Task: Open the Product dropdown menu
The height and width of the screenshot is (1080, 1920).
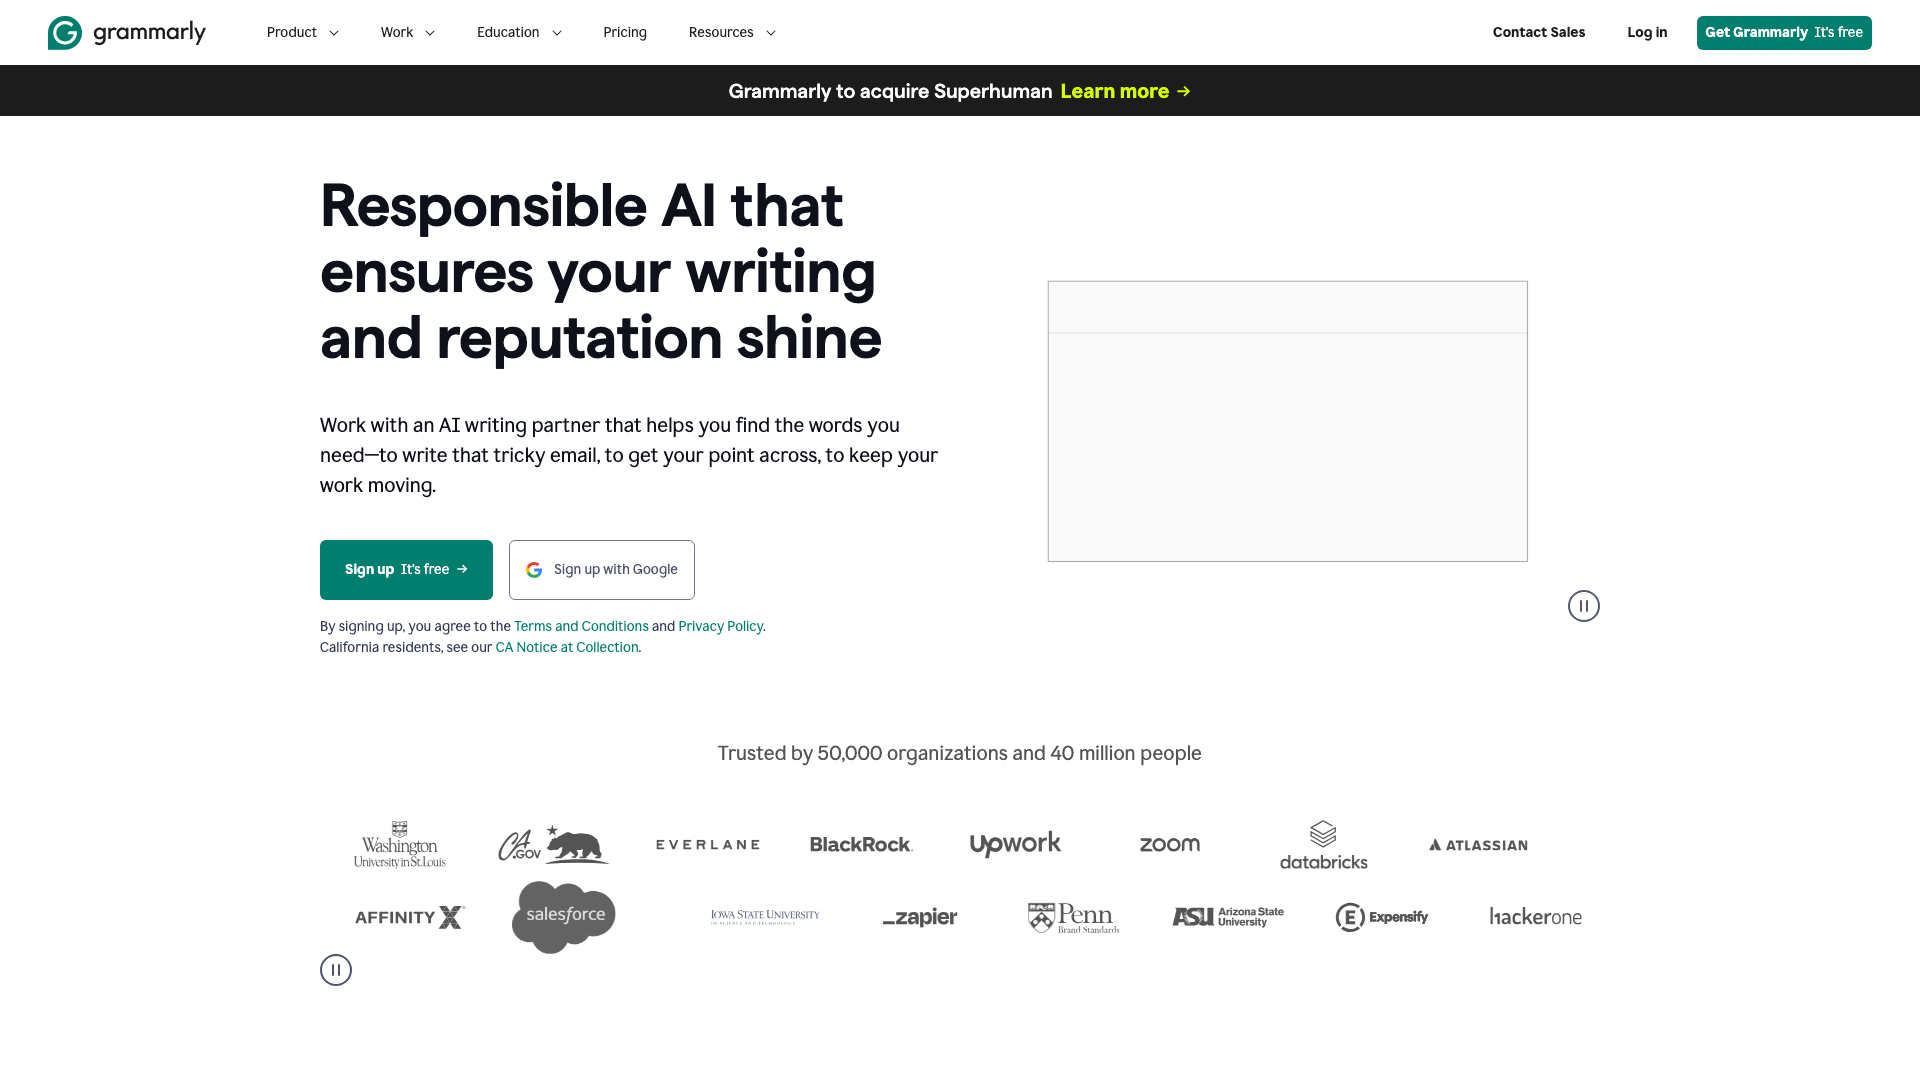Action: (x=303, y=32)
